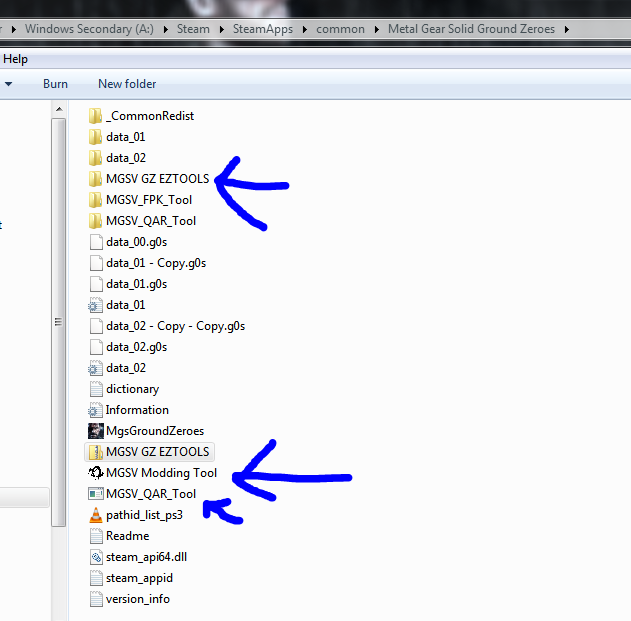Select the data_01 folder icon
Screen dimensions: 631x621
[x=95, y=137]
